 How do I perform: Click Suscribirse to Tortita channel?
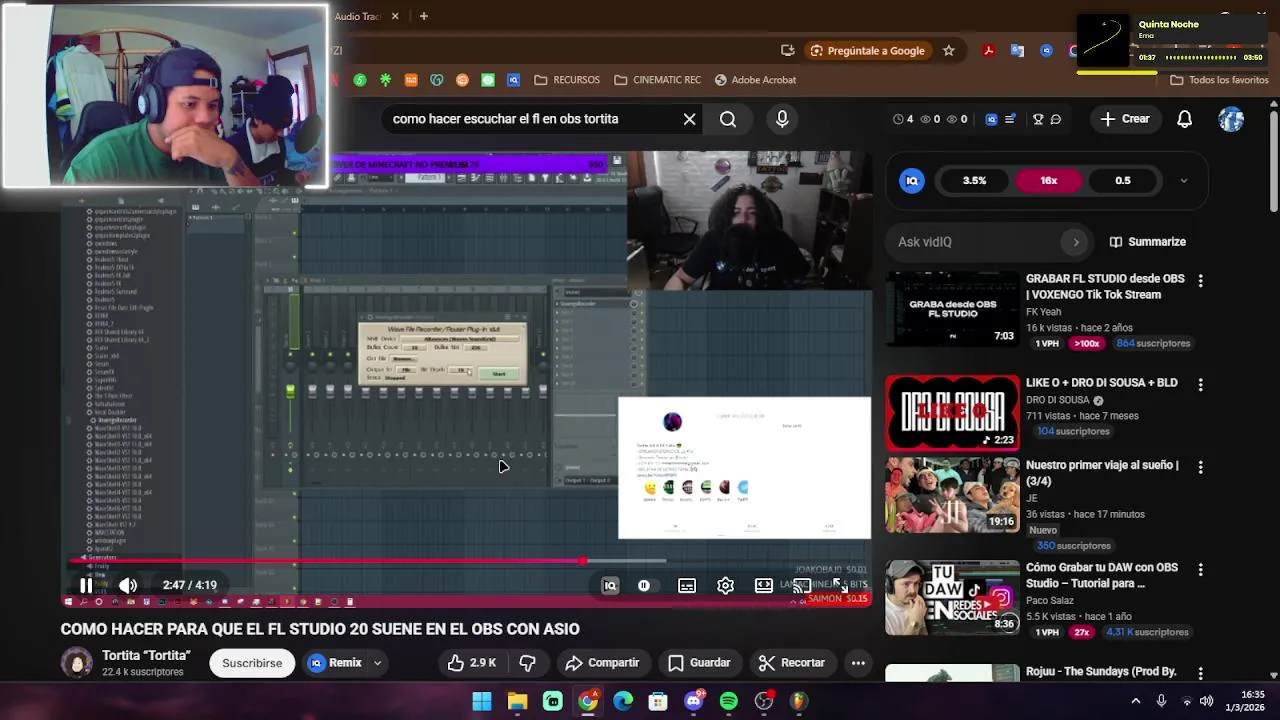click(252, 663)
